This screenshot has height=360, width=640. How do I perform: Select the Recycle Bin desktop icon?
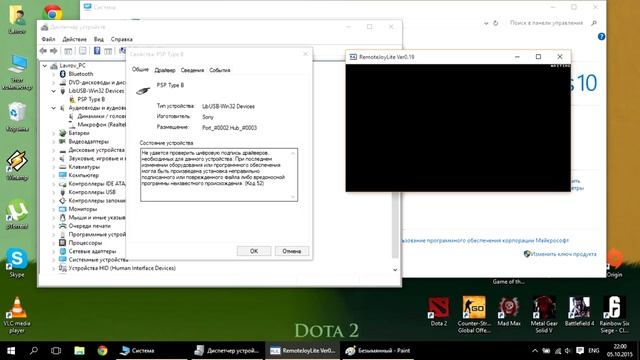[17, 117]
